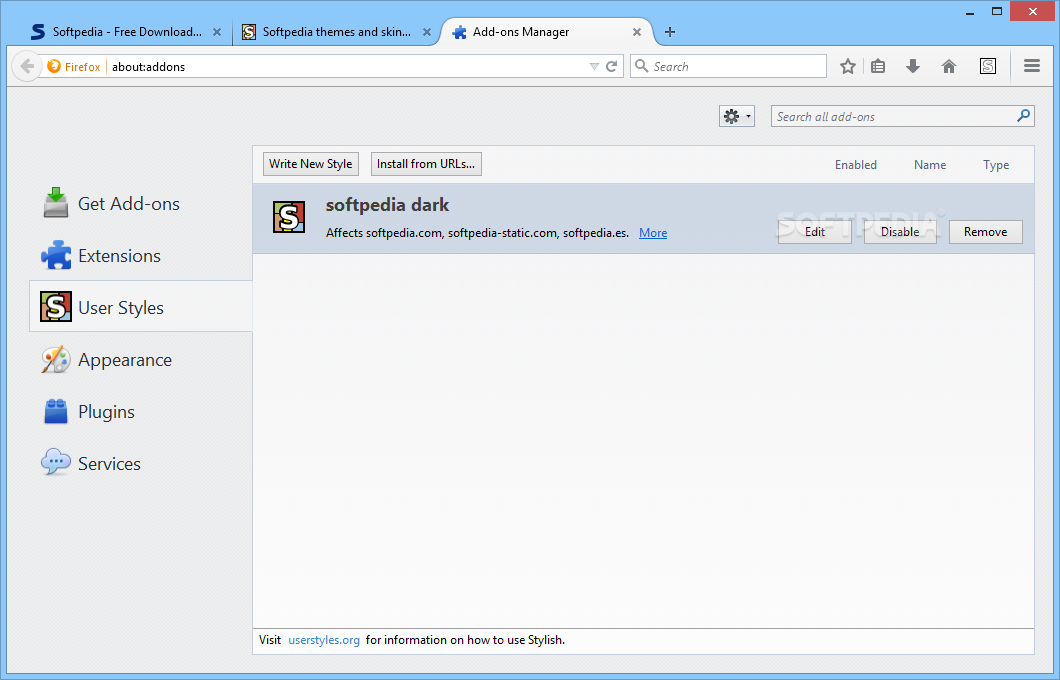Open the Services category
Screen dimensions: 1060x680
141,464
